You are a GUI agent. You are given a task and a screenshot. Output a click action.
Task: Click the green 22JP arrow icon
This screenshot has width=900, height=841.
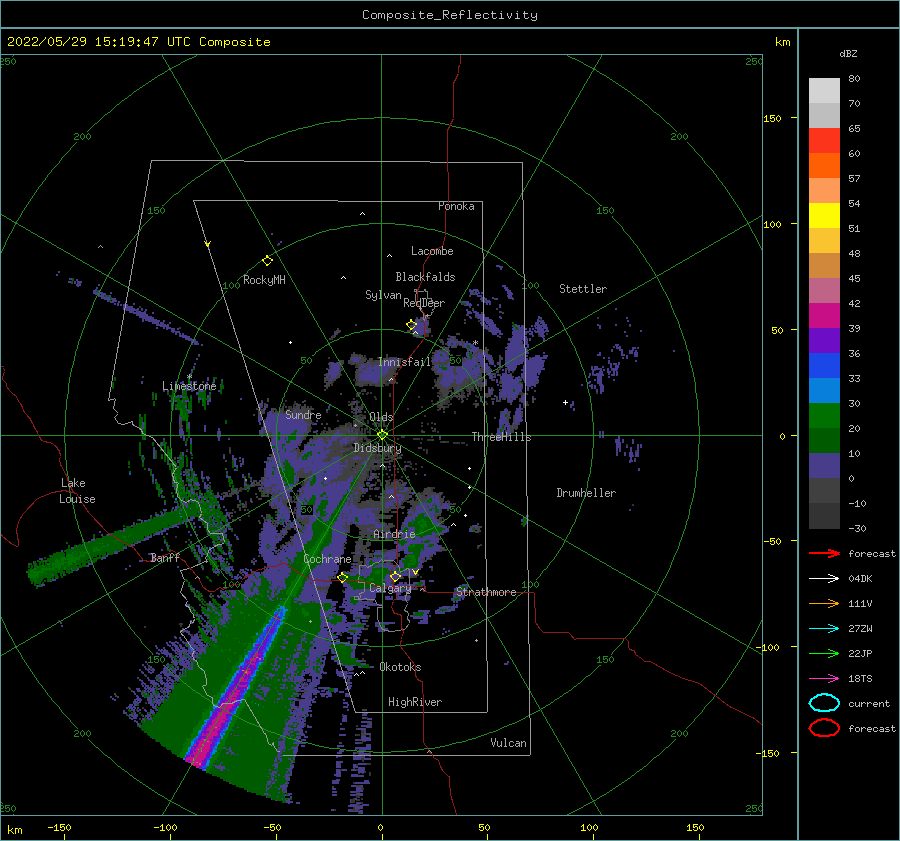coord(824,653)
